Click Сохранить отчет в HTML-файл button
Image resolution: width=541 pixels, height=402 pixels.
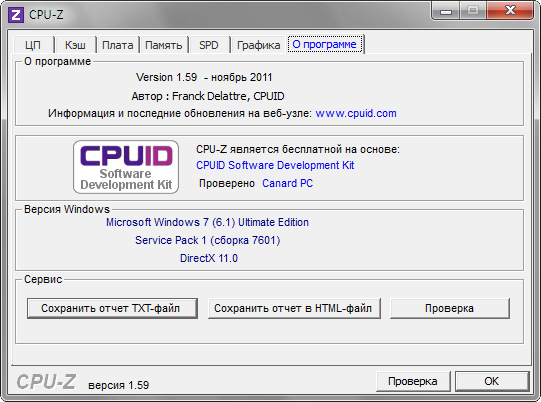click(294, 308)
